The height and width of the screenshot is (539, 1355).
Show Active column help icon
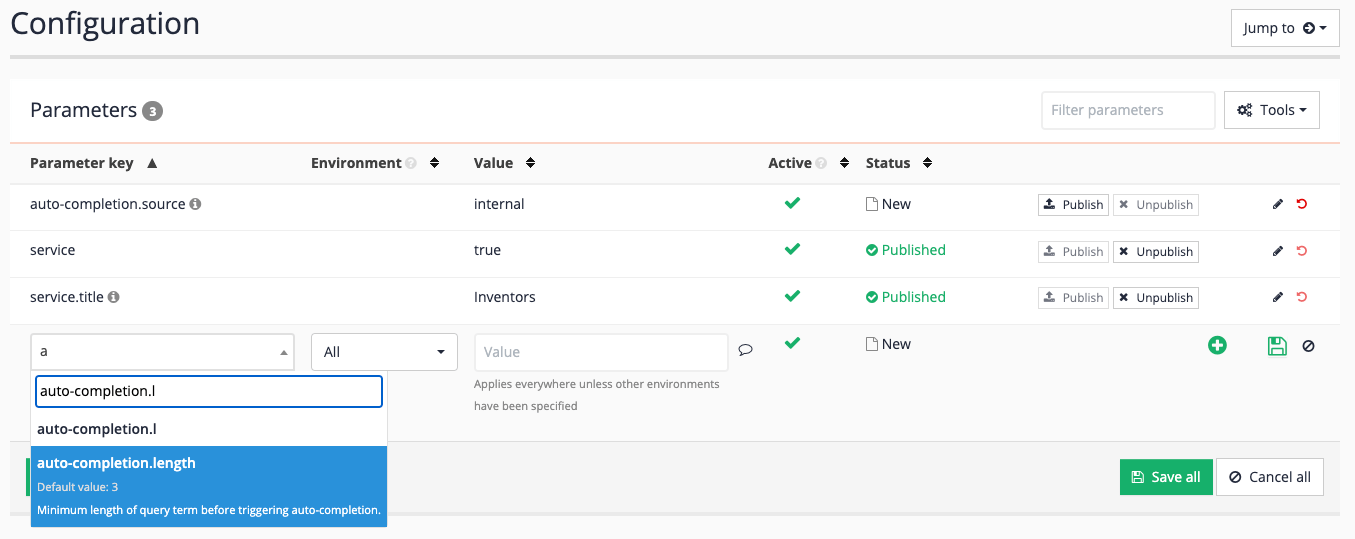[x=821, y=163]
